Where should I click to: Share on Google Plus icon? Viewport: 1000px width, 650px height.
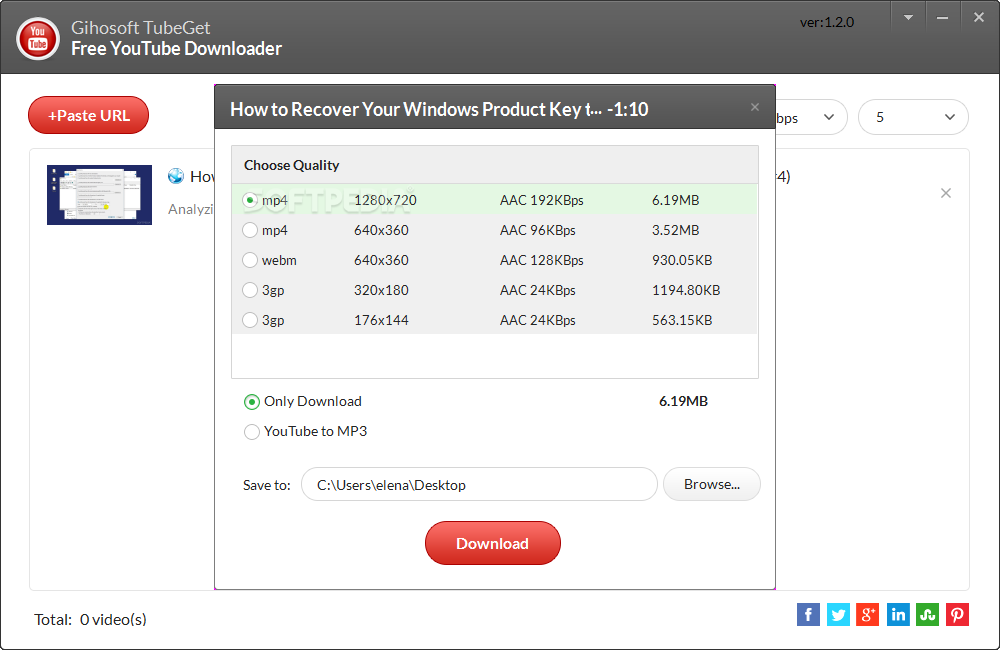click(x=867, y=614)
